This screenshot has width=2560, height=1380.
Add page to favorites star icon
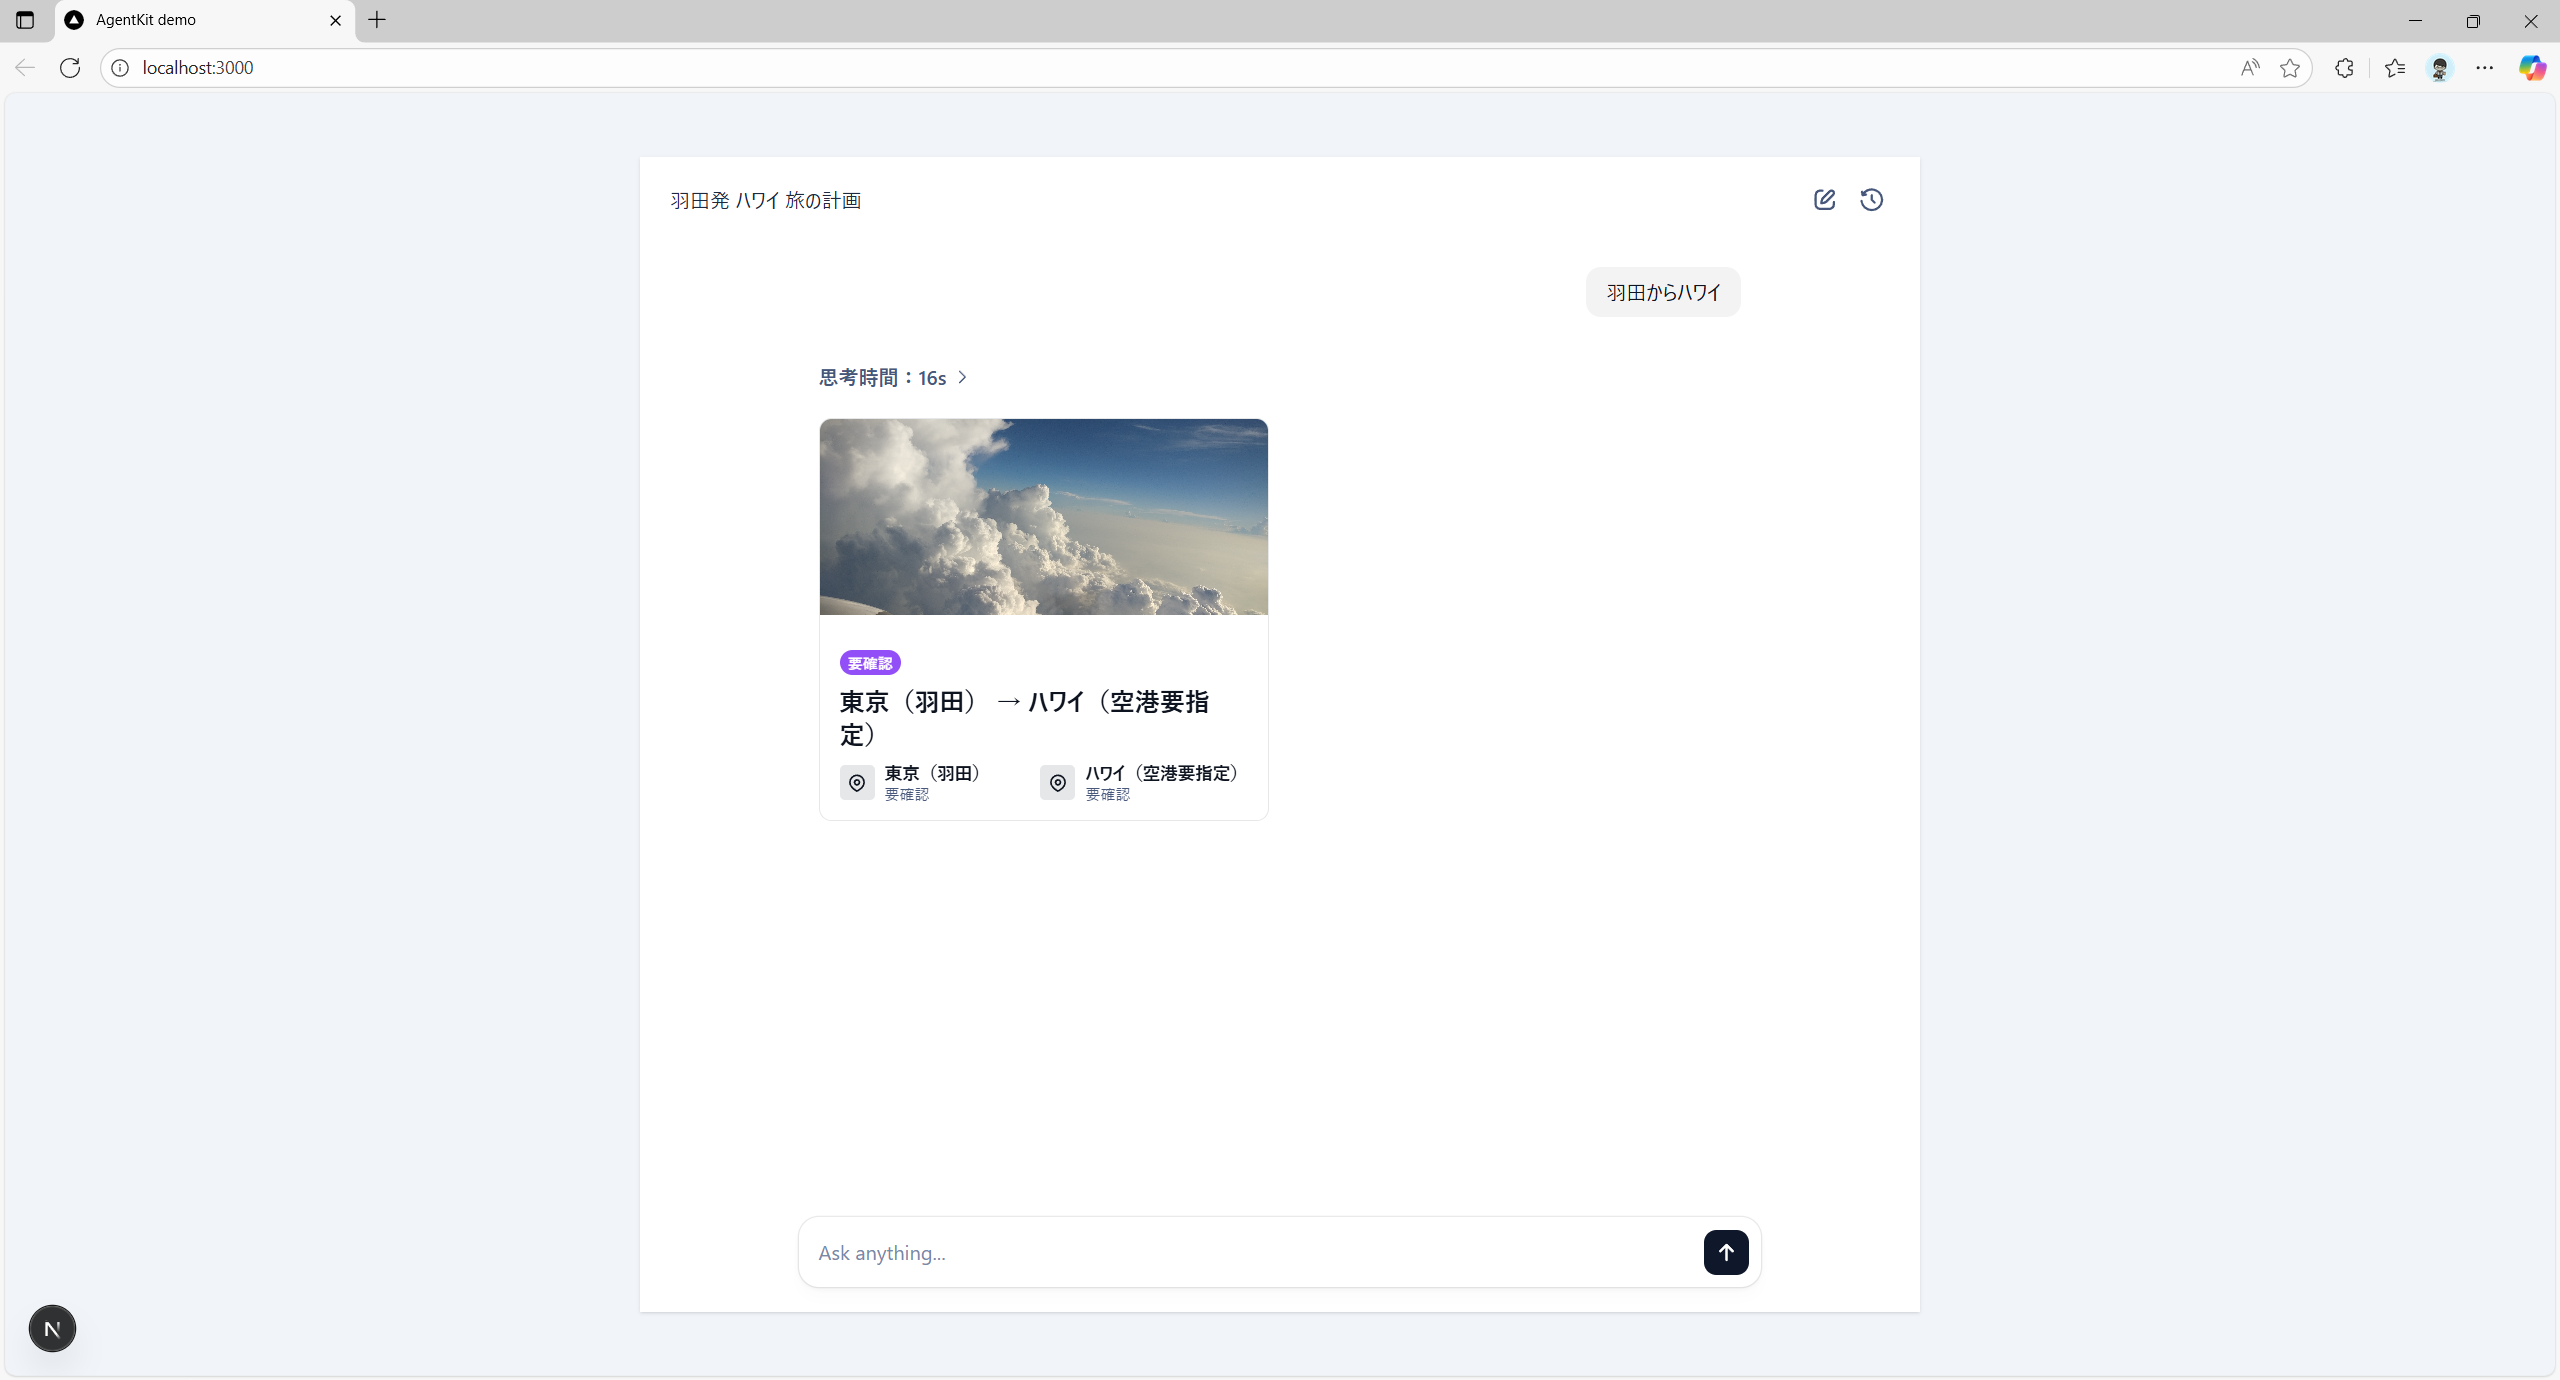tap(2290, 68)
